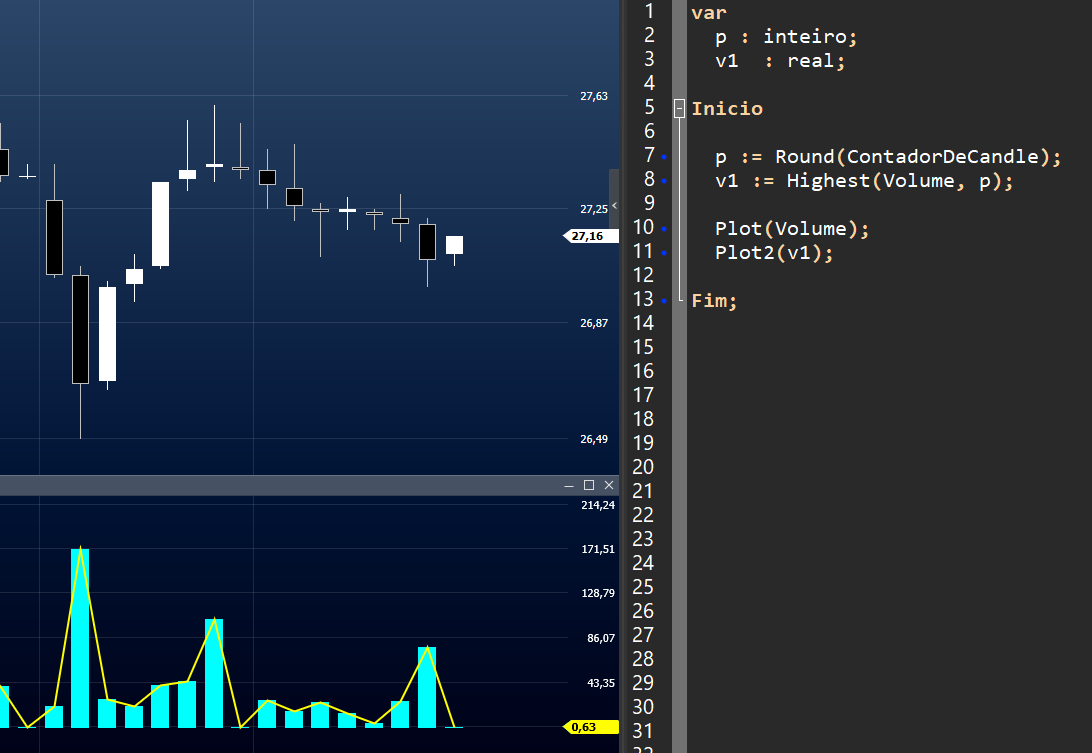Click volume axis label 214,24
The height and width of the screenshot is (753, 1092).
coord(598,505)
